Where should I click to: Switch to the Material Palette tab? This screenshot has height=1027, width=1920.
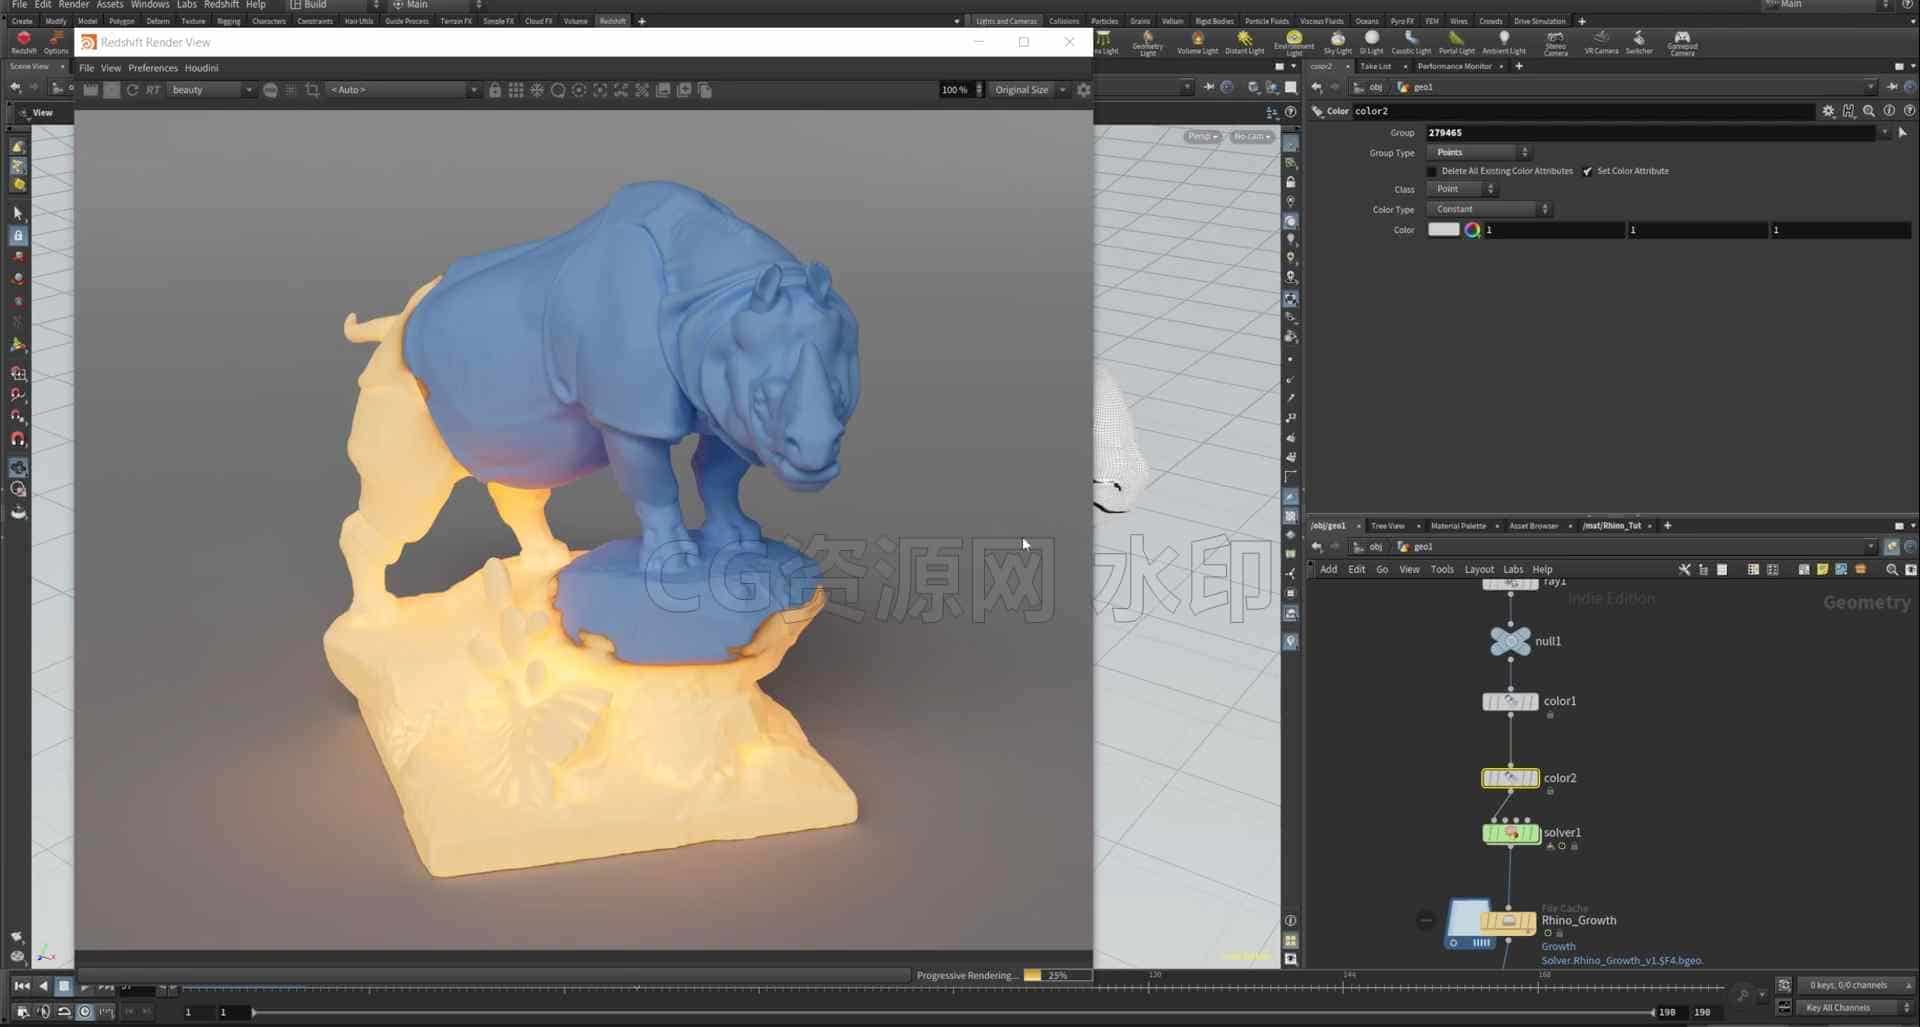coord(1458,526)
